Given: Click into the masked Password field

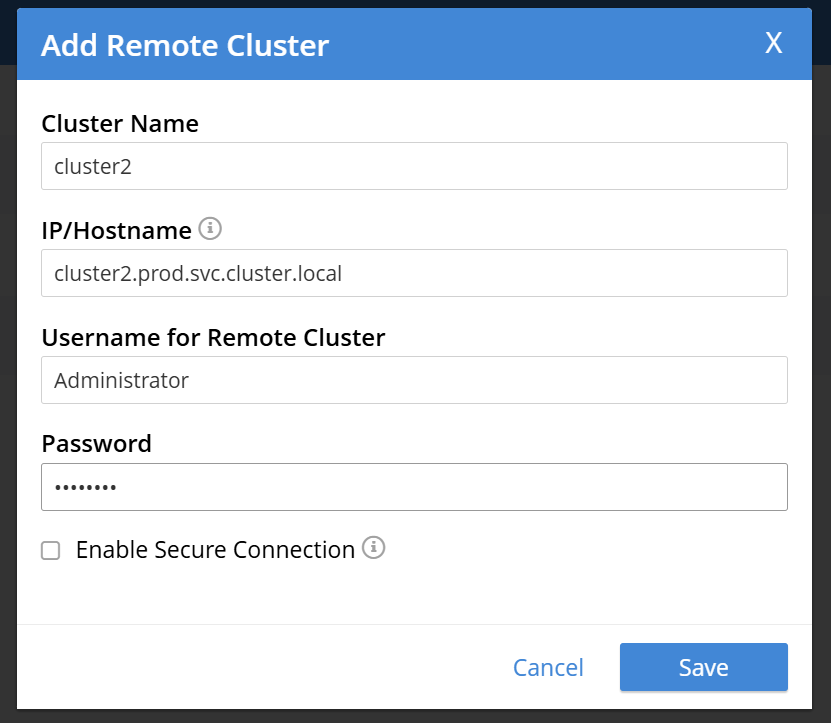Looking at the screenshot, I should (414, 487).
